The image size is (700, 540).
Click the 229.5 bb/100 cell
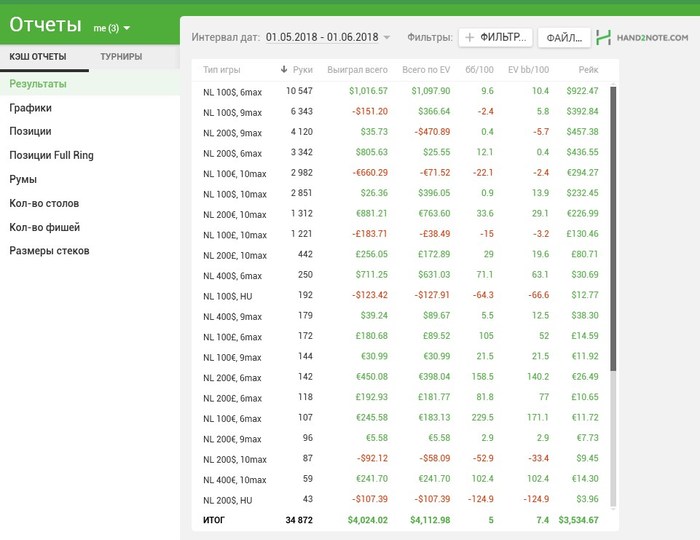pyautogui.click(x=483, y=418)
